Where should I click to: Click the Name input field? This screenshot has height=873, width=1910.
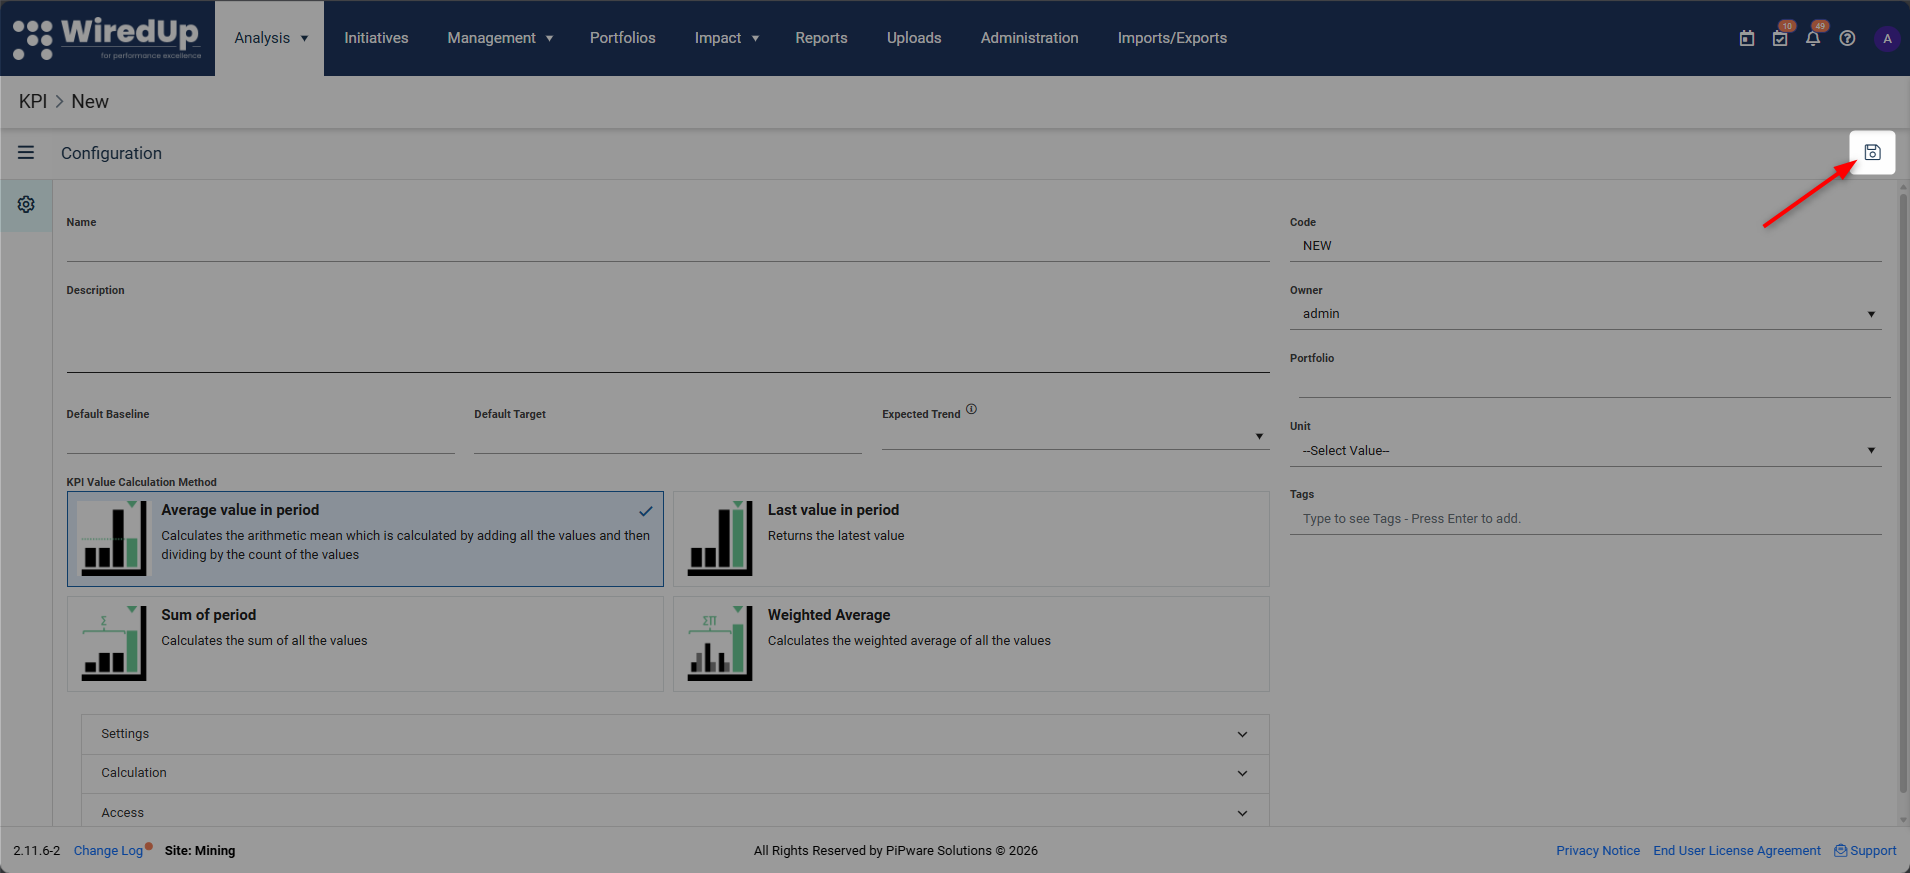coord(668,246)
